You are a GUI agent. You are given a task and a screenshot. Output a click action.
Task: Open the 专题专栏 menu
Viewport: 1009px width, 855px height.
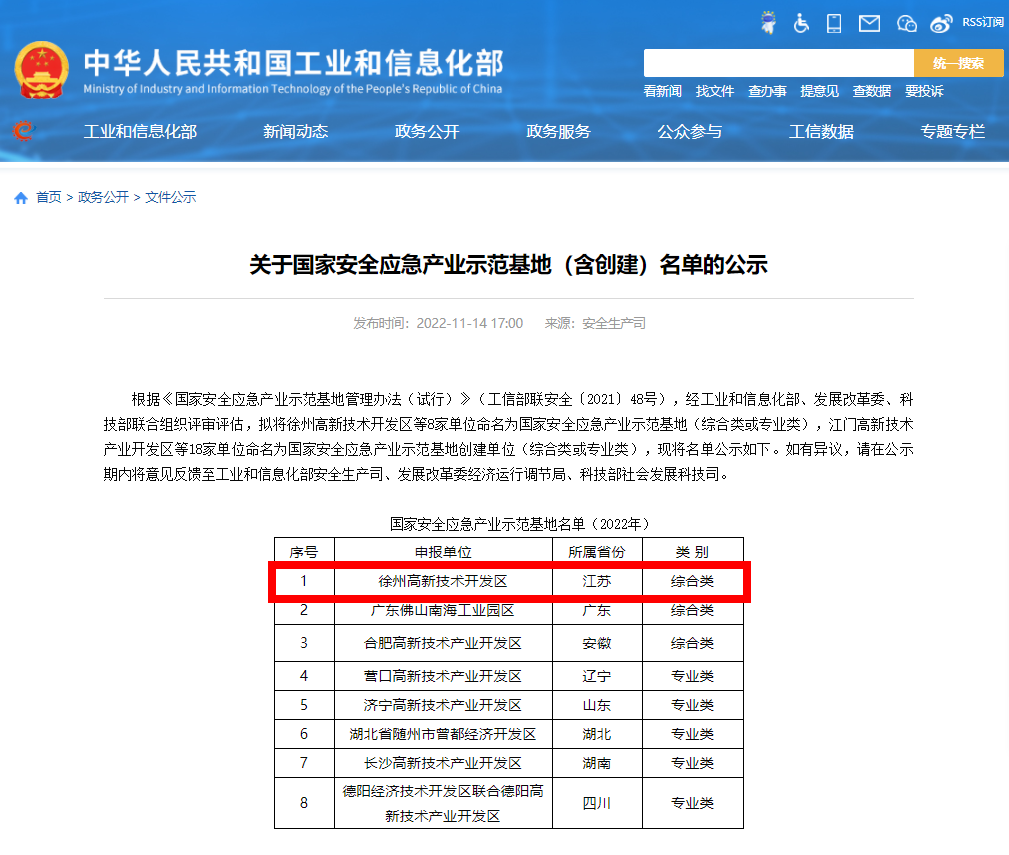(x=952, y=132)
